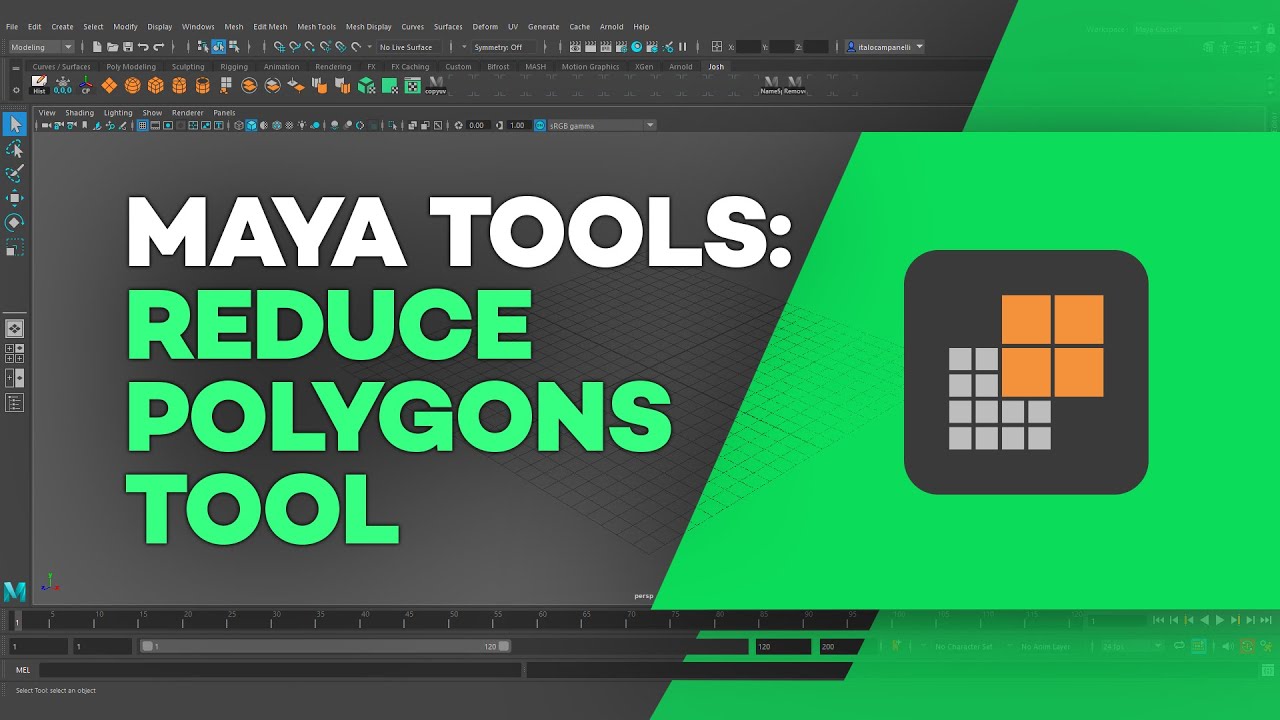
Task: Click the playback end time field 120
Action: click(x=782, y=647)
